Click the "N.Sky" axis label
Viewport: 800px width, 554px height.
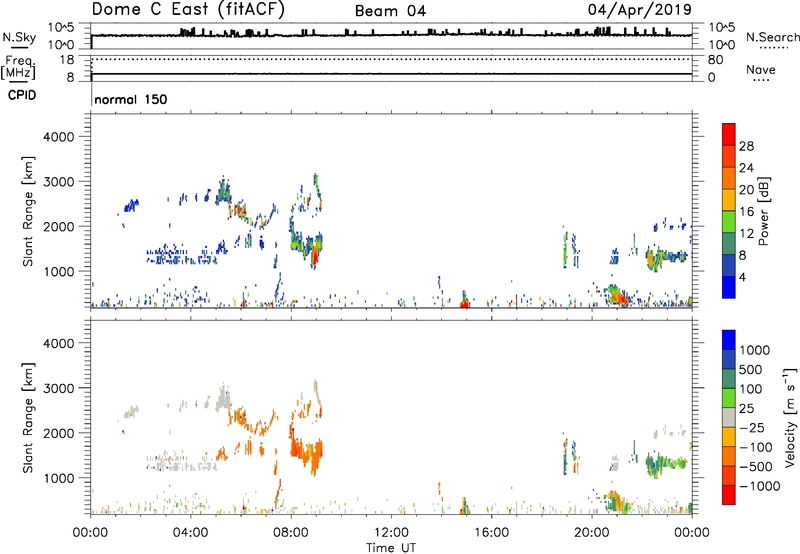[x=19, y=37]
